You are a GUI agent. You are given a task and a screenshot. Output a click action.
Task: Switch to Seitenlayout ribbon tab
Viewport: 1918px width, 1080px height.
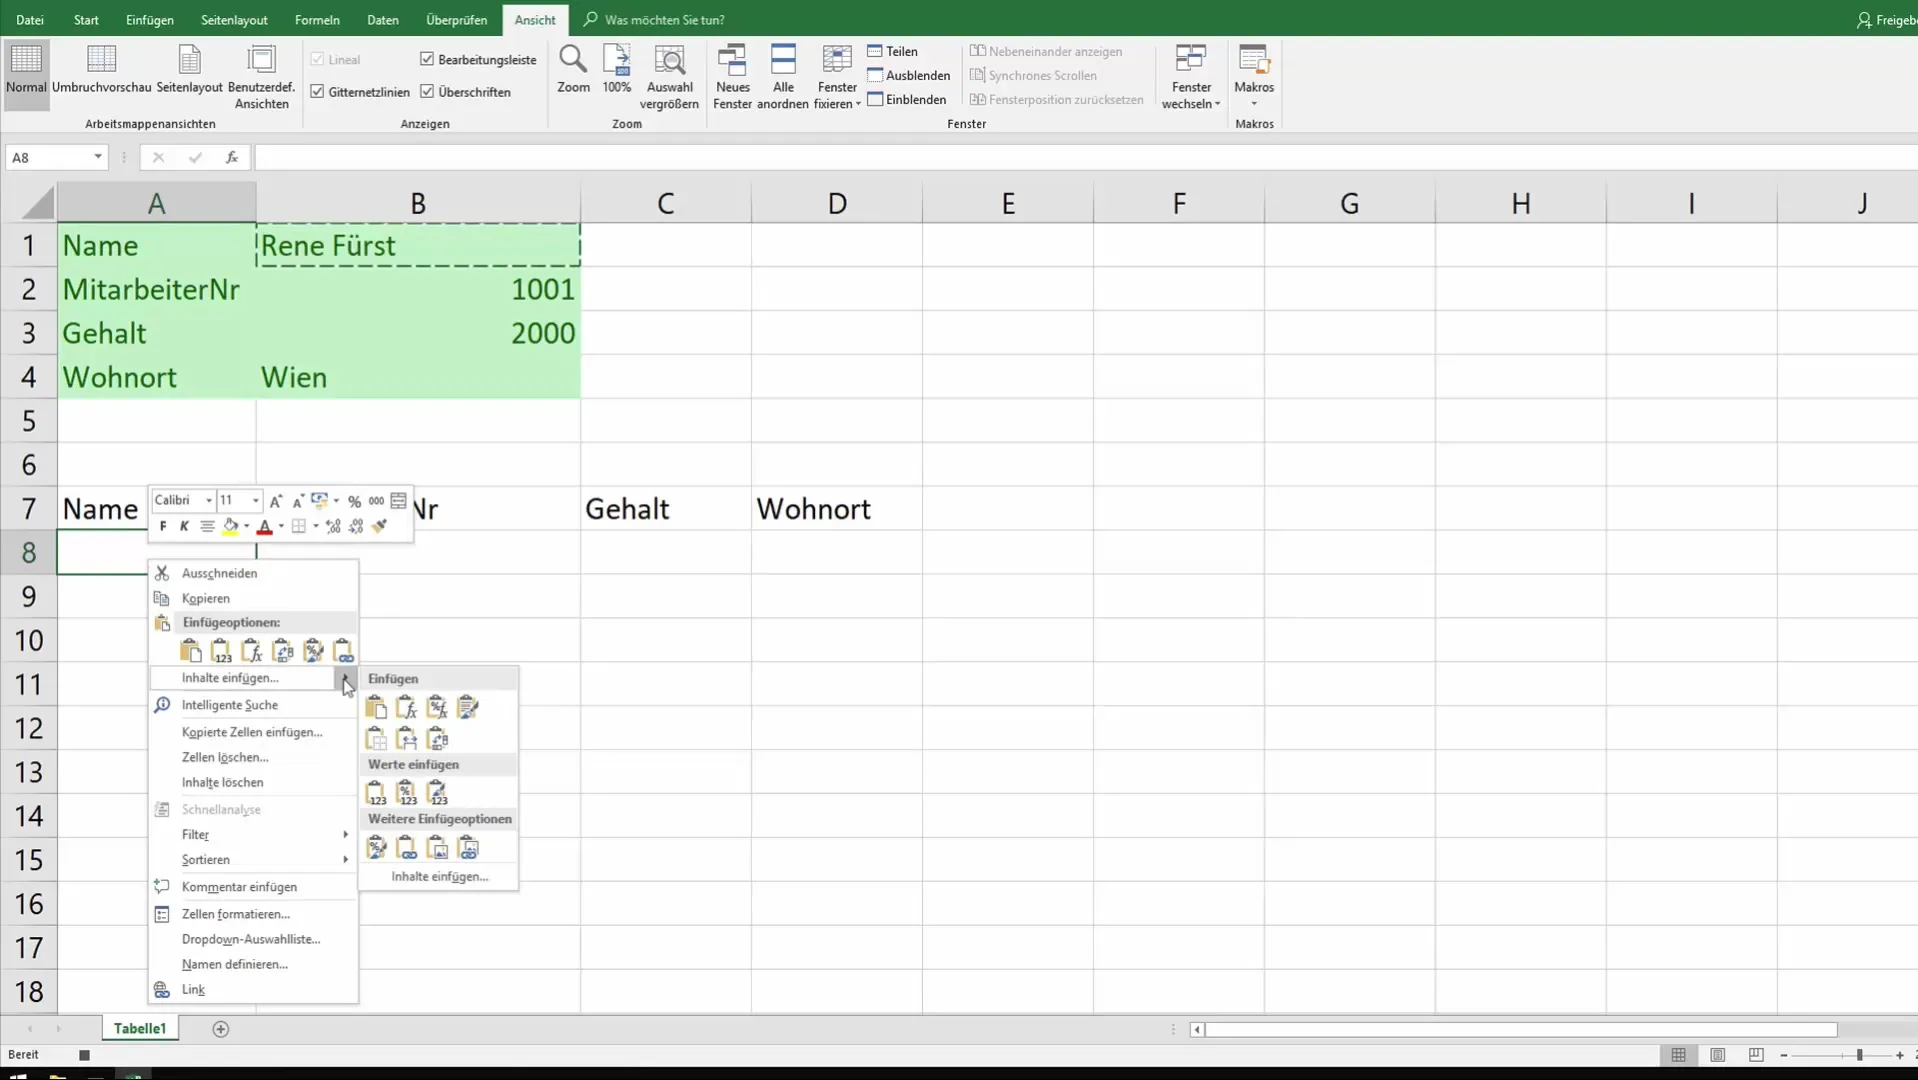pyautogui.click(x=234, y=20)
